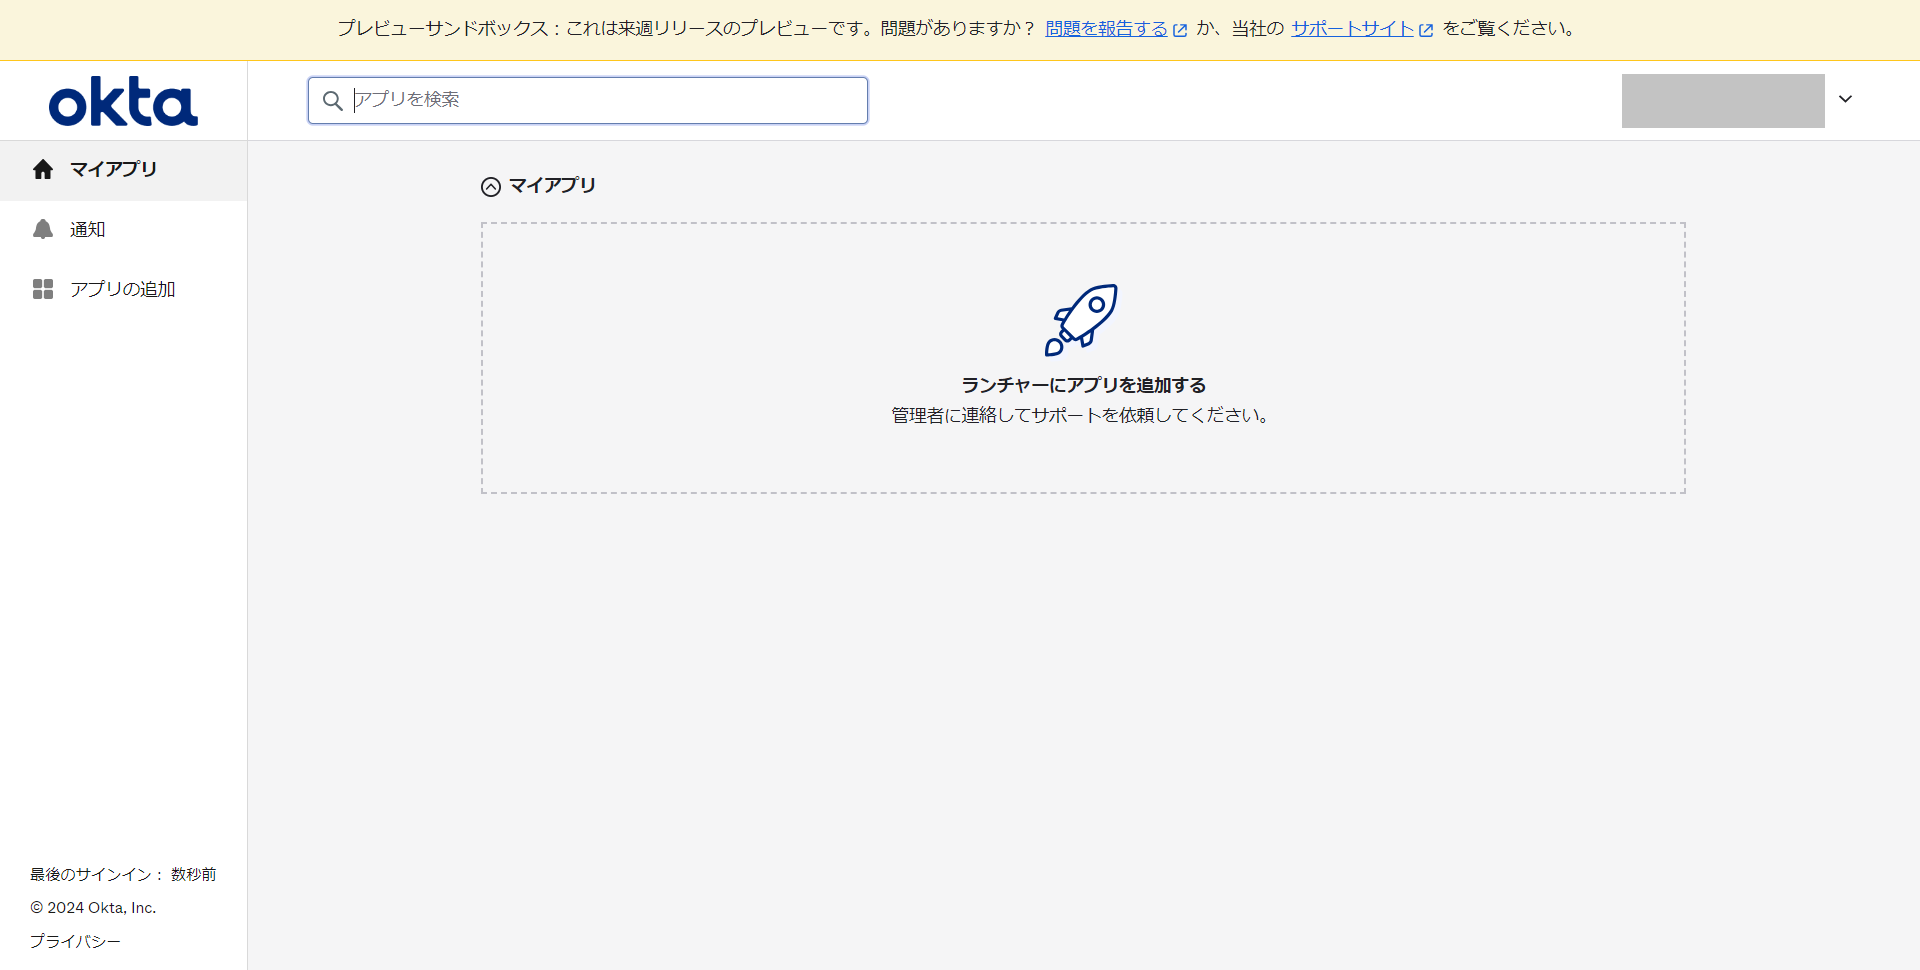Image resolution: width=1920 pixels, height=970 pixels.
Task: Collapse the マイアプリ section with the circled chevron
Action: click(x=491, y=187)
